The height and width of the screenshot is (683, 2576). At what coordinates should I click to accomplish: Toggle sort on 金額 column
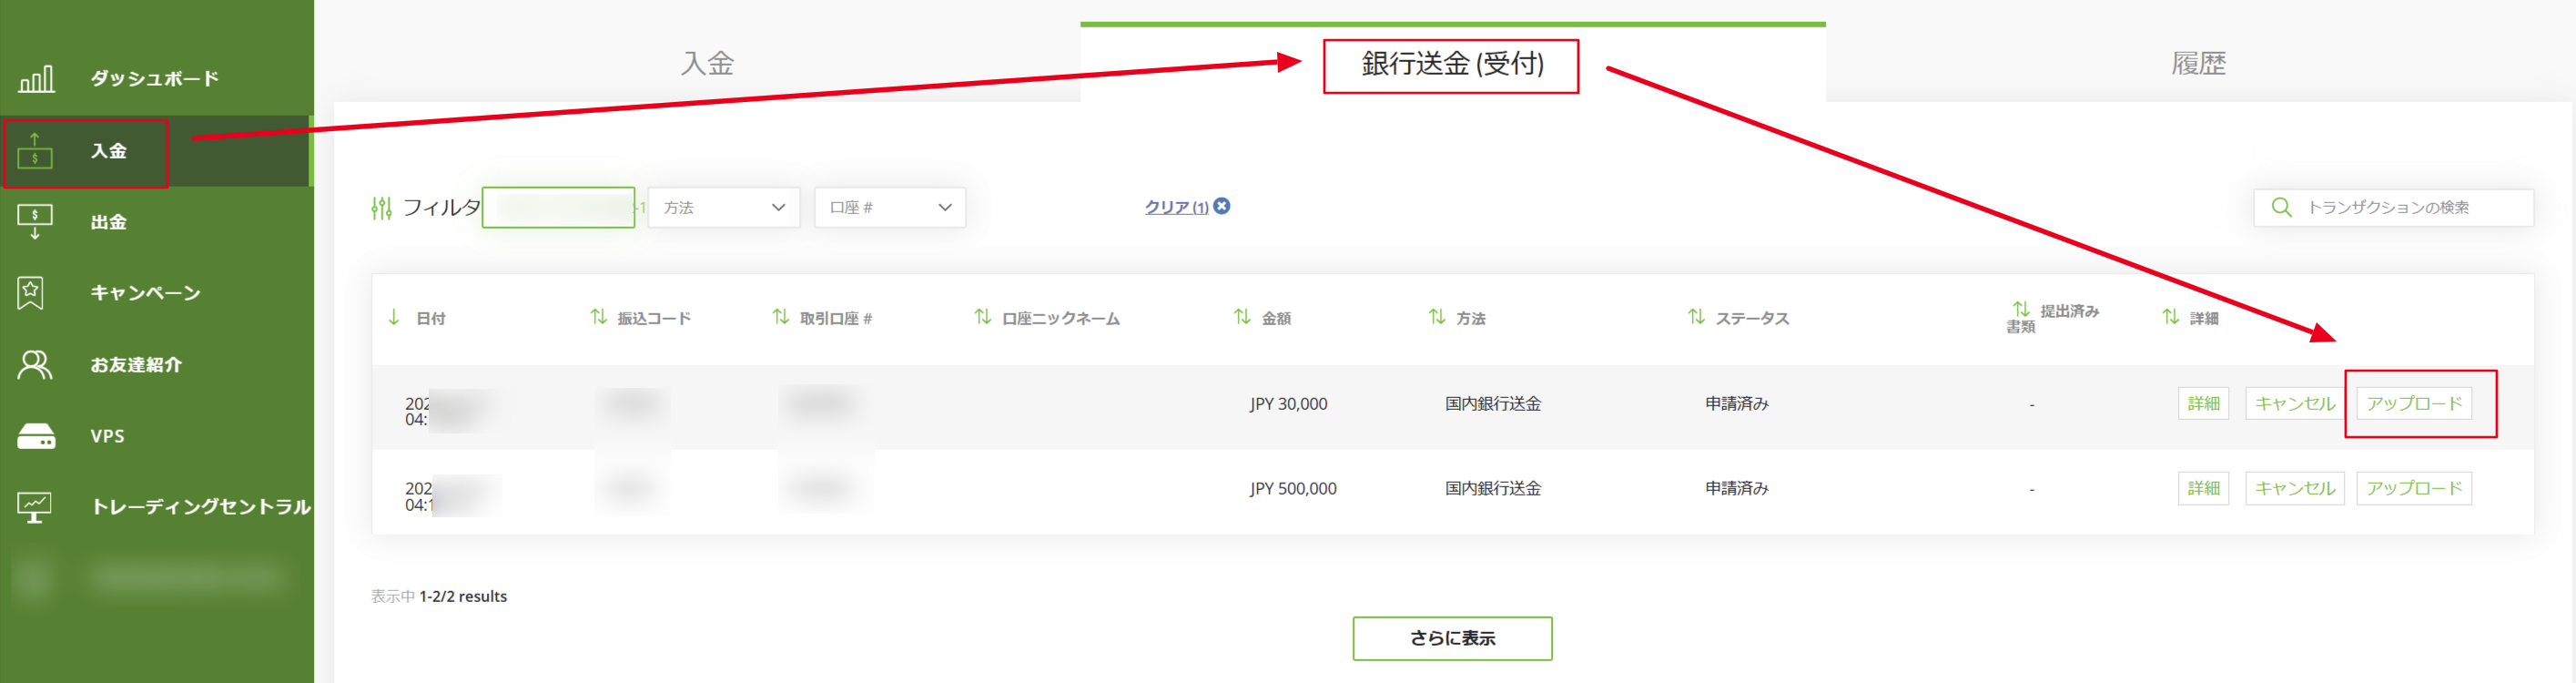tap(1242, 317)
